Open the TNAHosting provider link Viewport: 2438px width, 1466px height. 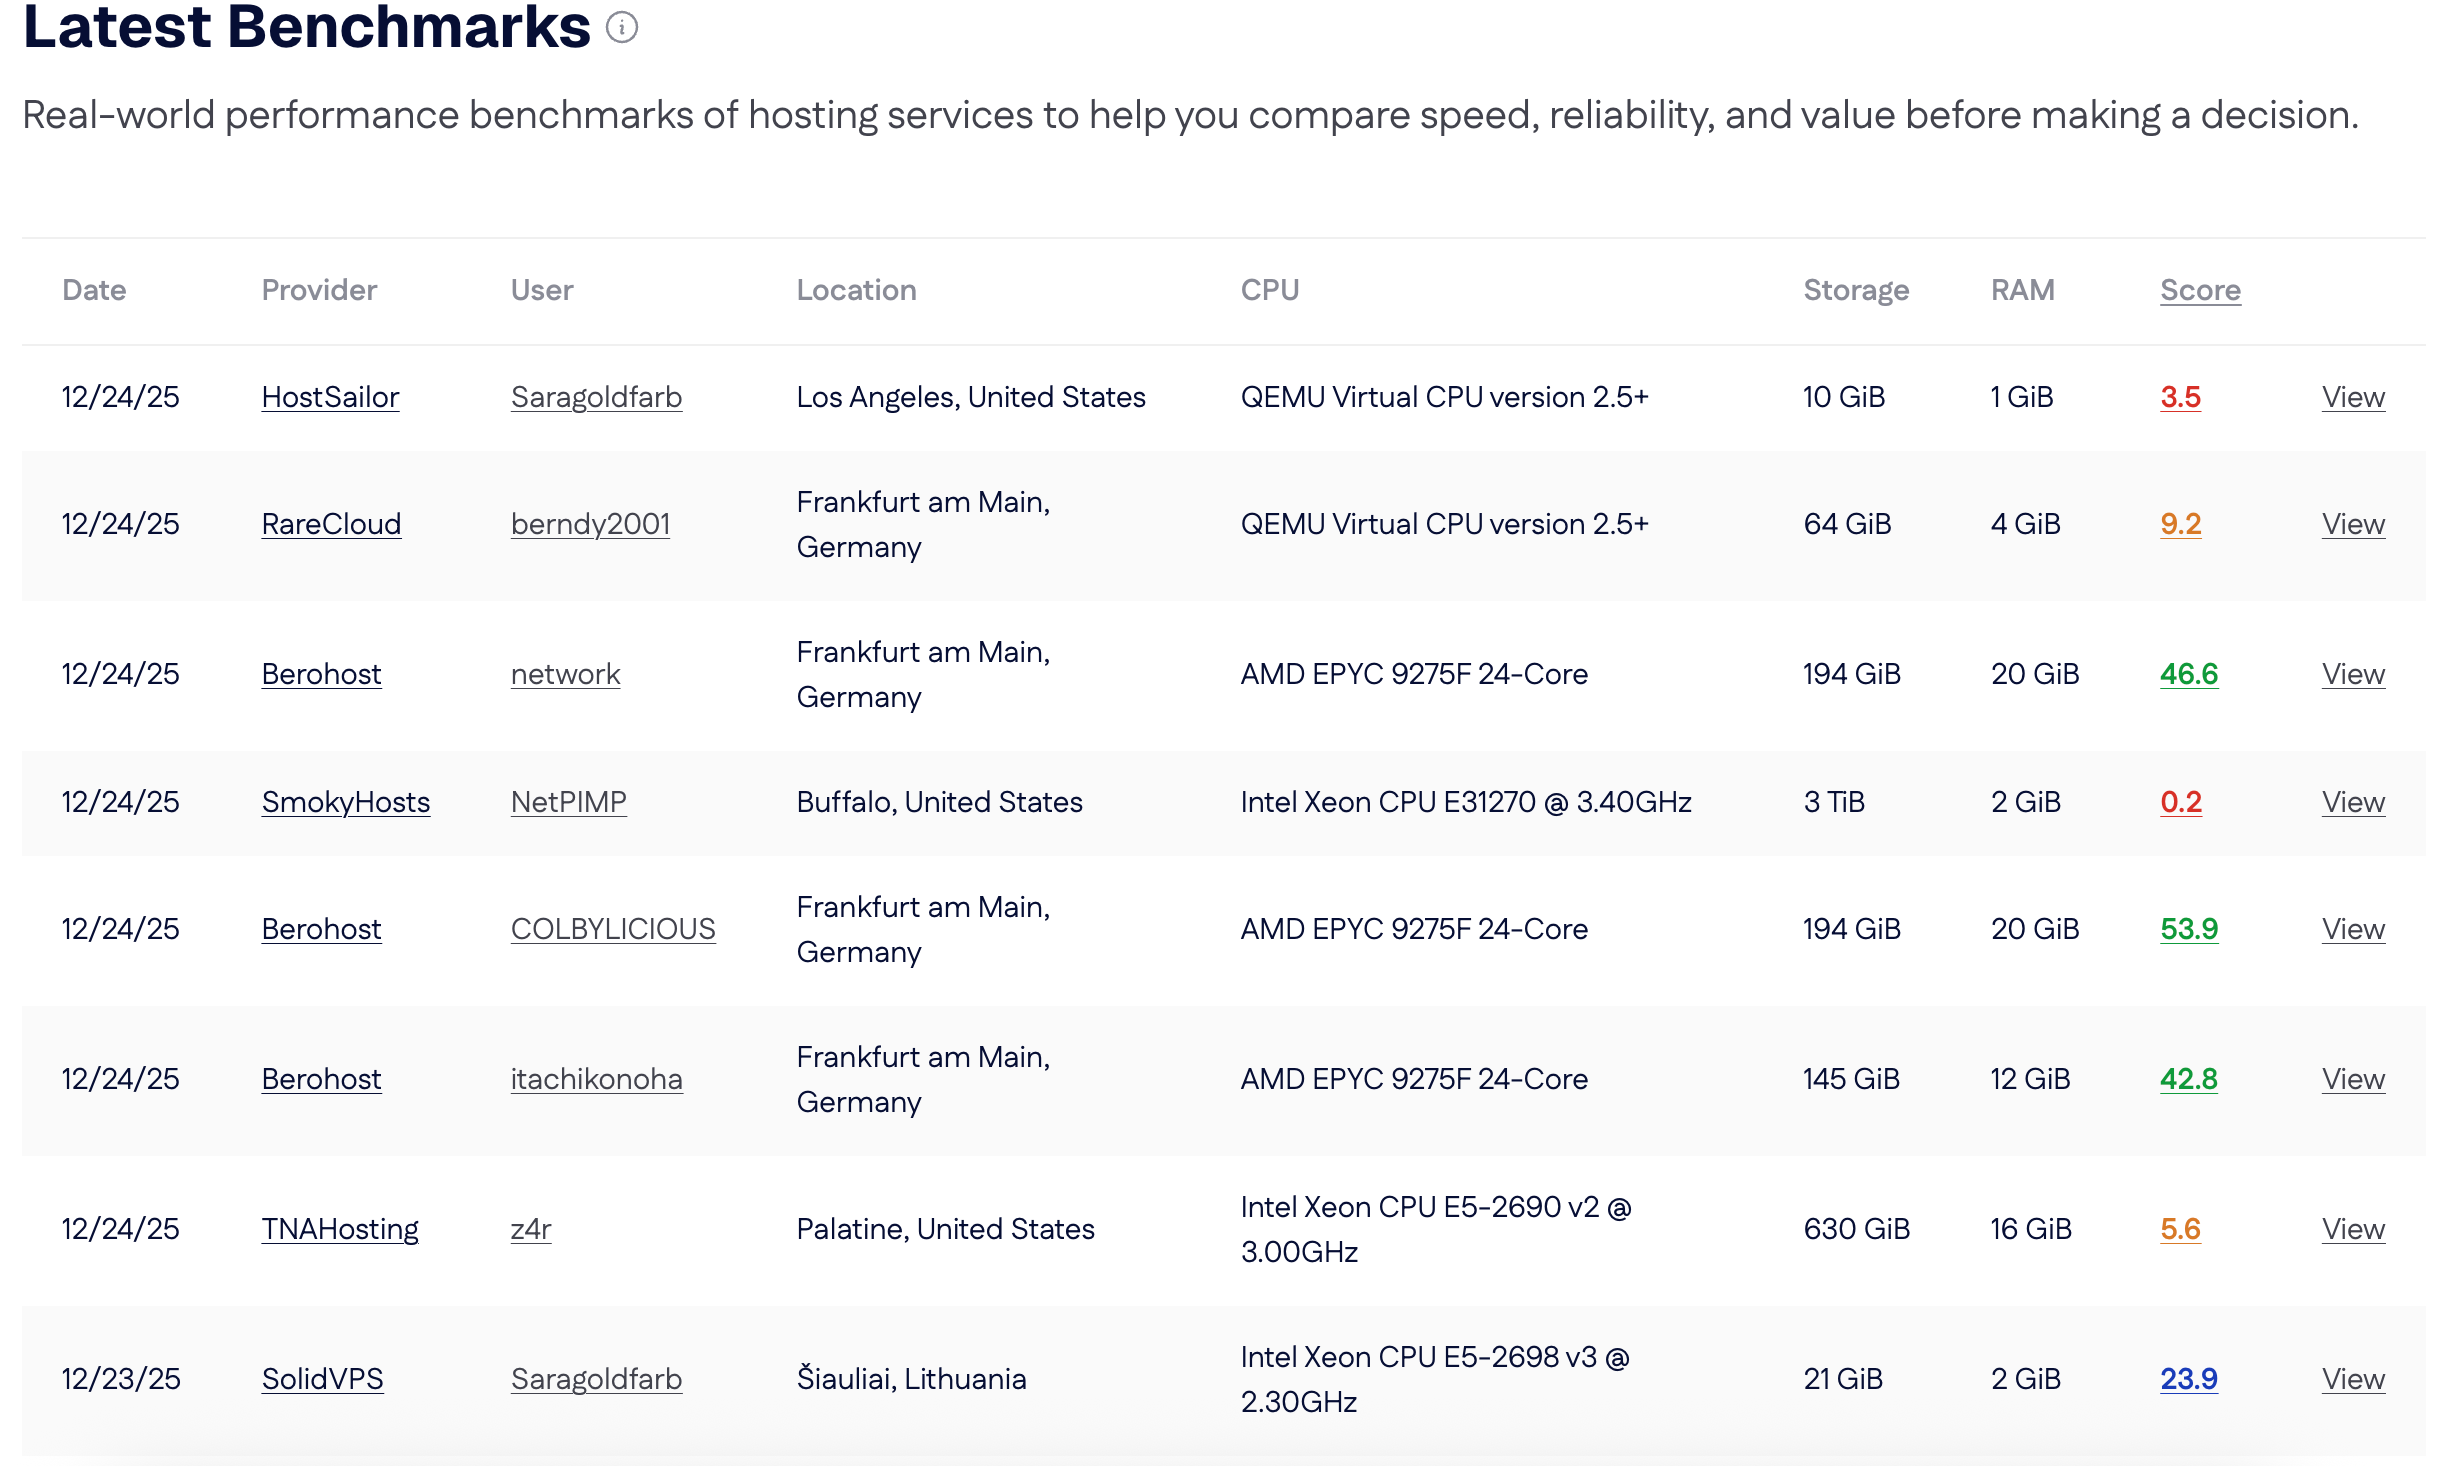pyautogui.click(x=340, y=1229)
